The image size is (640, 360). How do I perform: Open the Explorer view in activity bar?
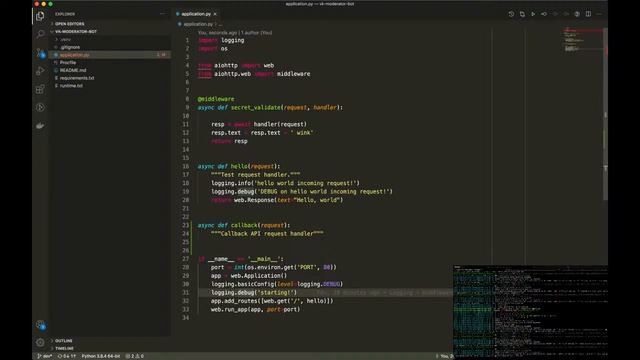[x=40, y=16]
